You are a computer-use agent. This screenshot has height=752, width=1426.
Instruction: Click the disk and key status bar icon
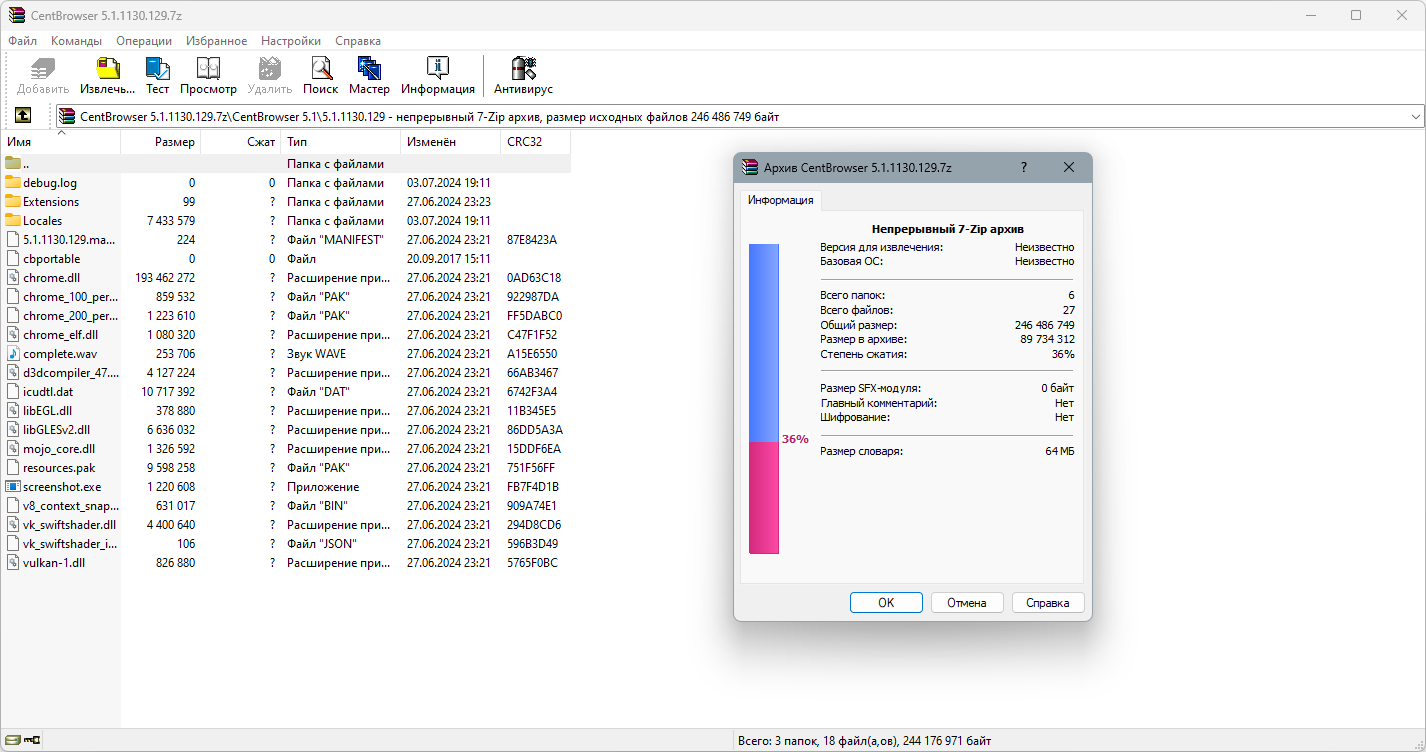tap(23, 741)
